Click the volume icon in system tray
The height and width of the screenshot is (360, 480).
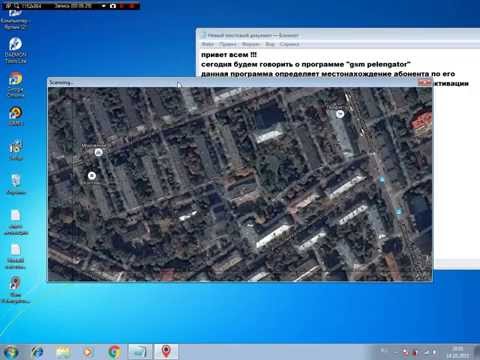tap(435, 352)
